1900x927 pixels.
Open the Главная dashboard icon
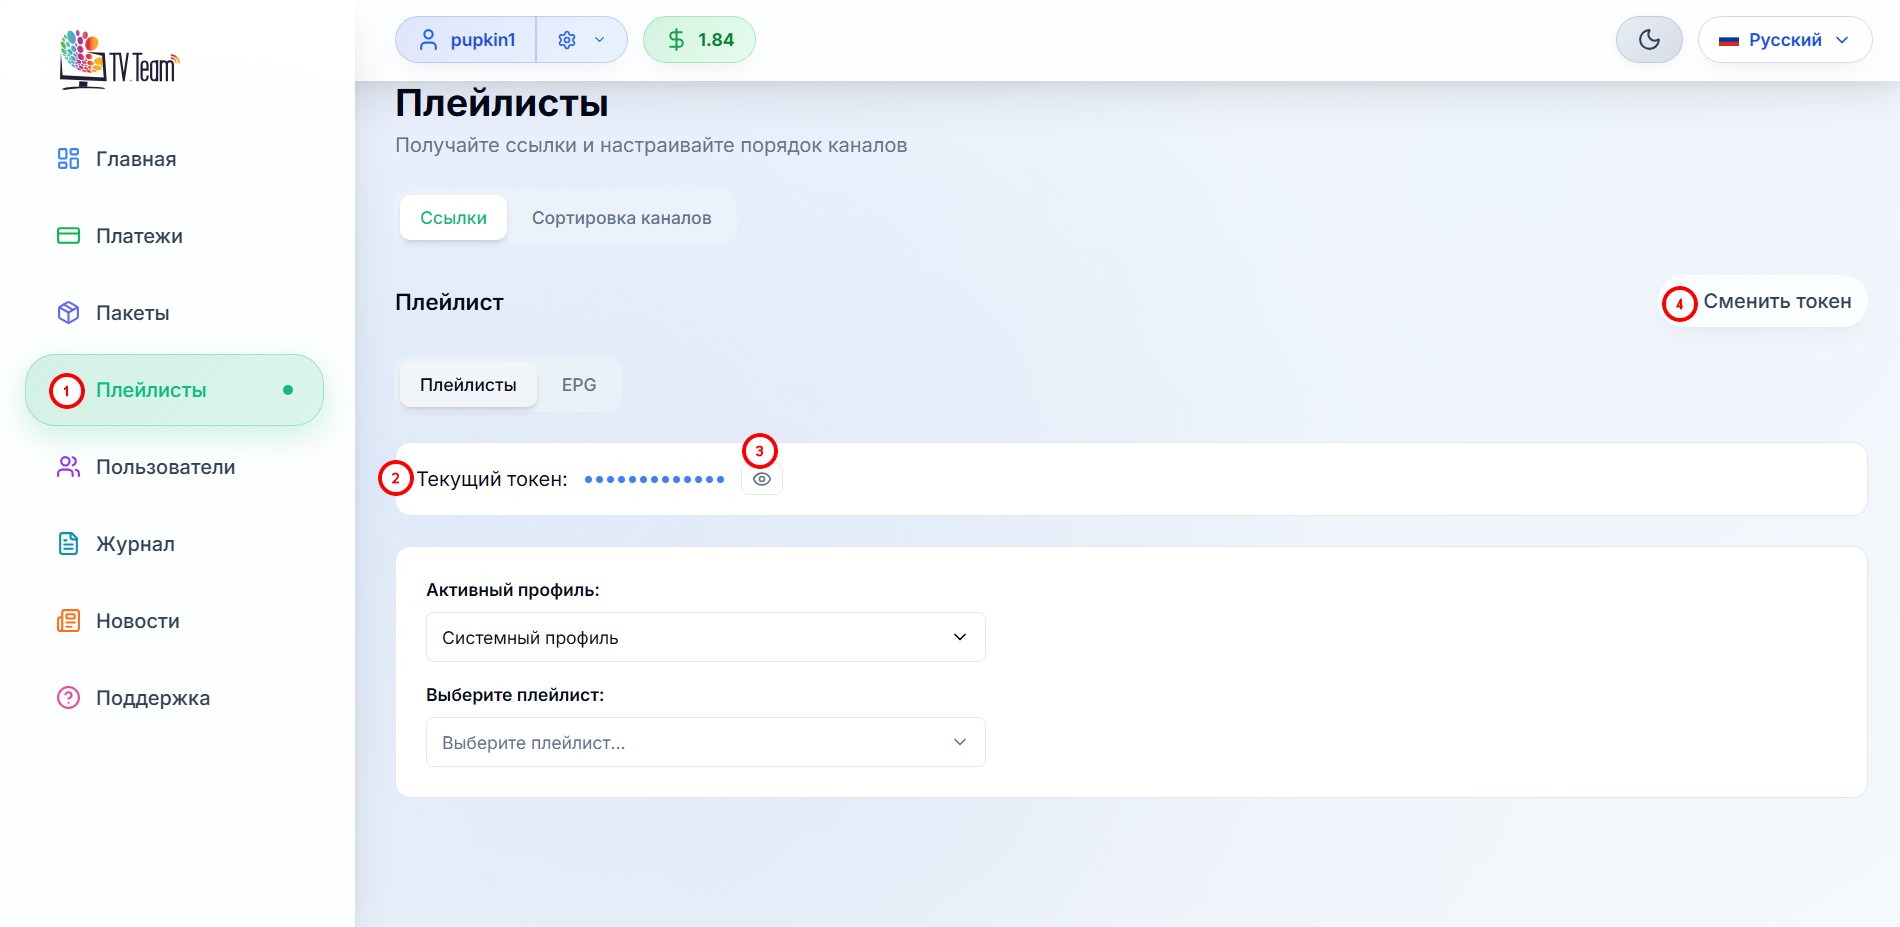(x=68, y=158)
